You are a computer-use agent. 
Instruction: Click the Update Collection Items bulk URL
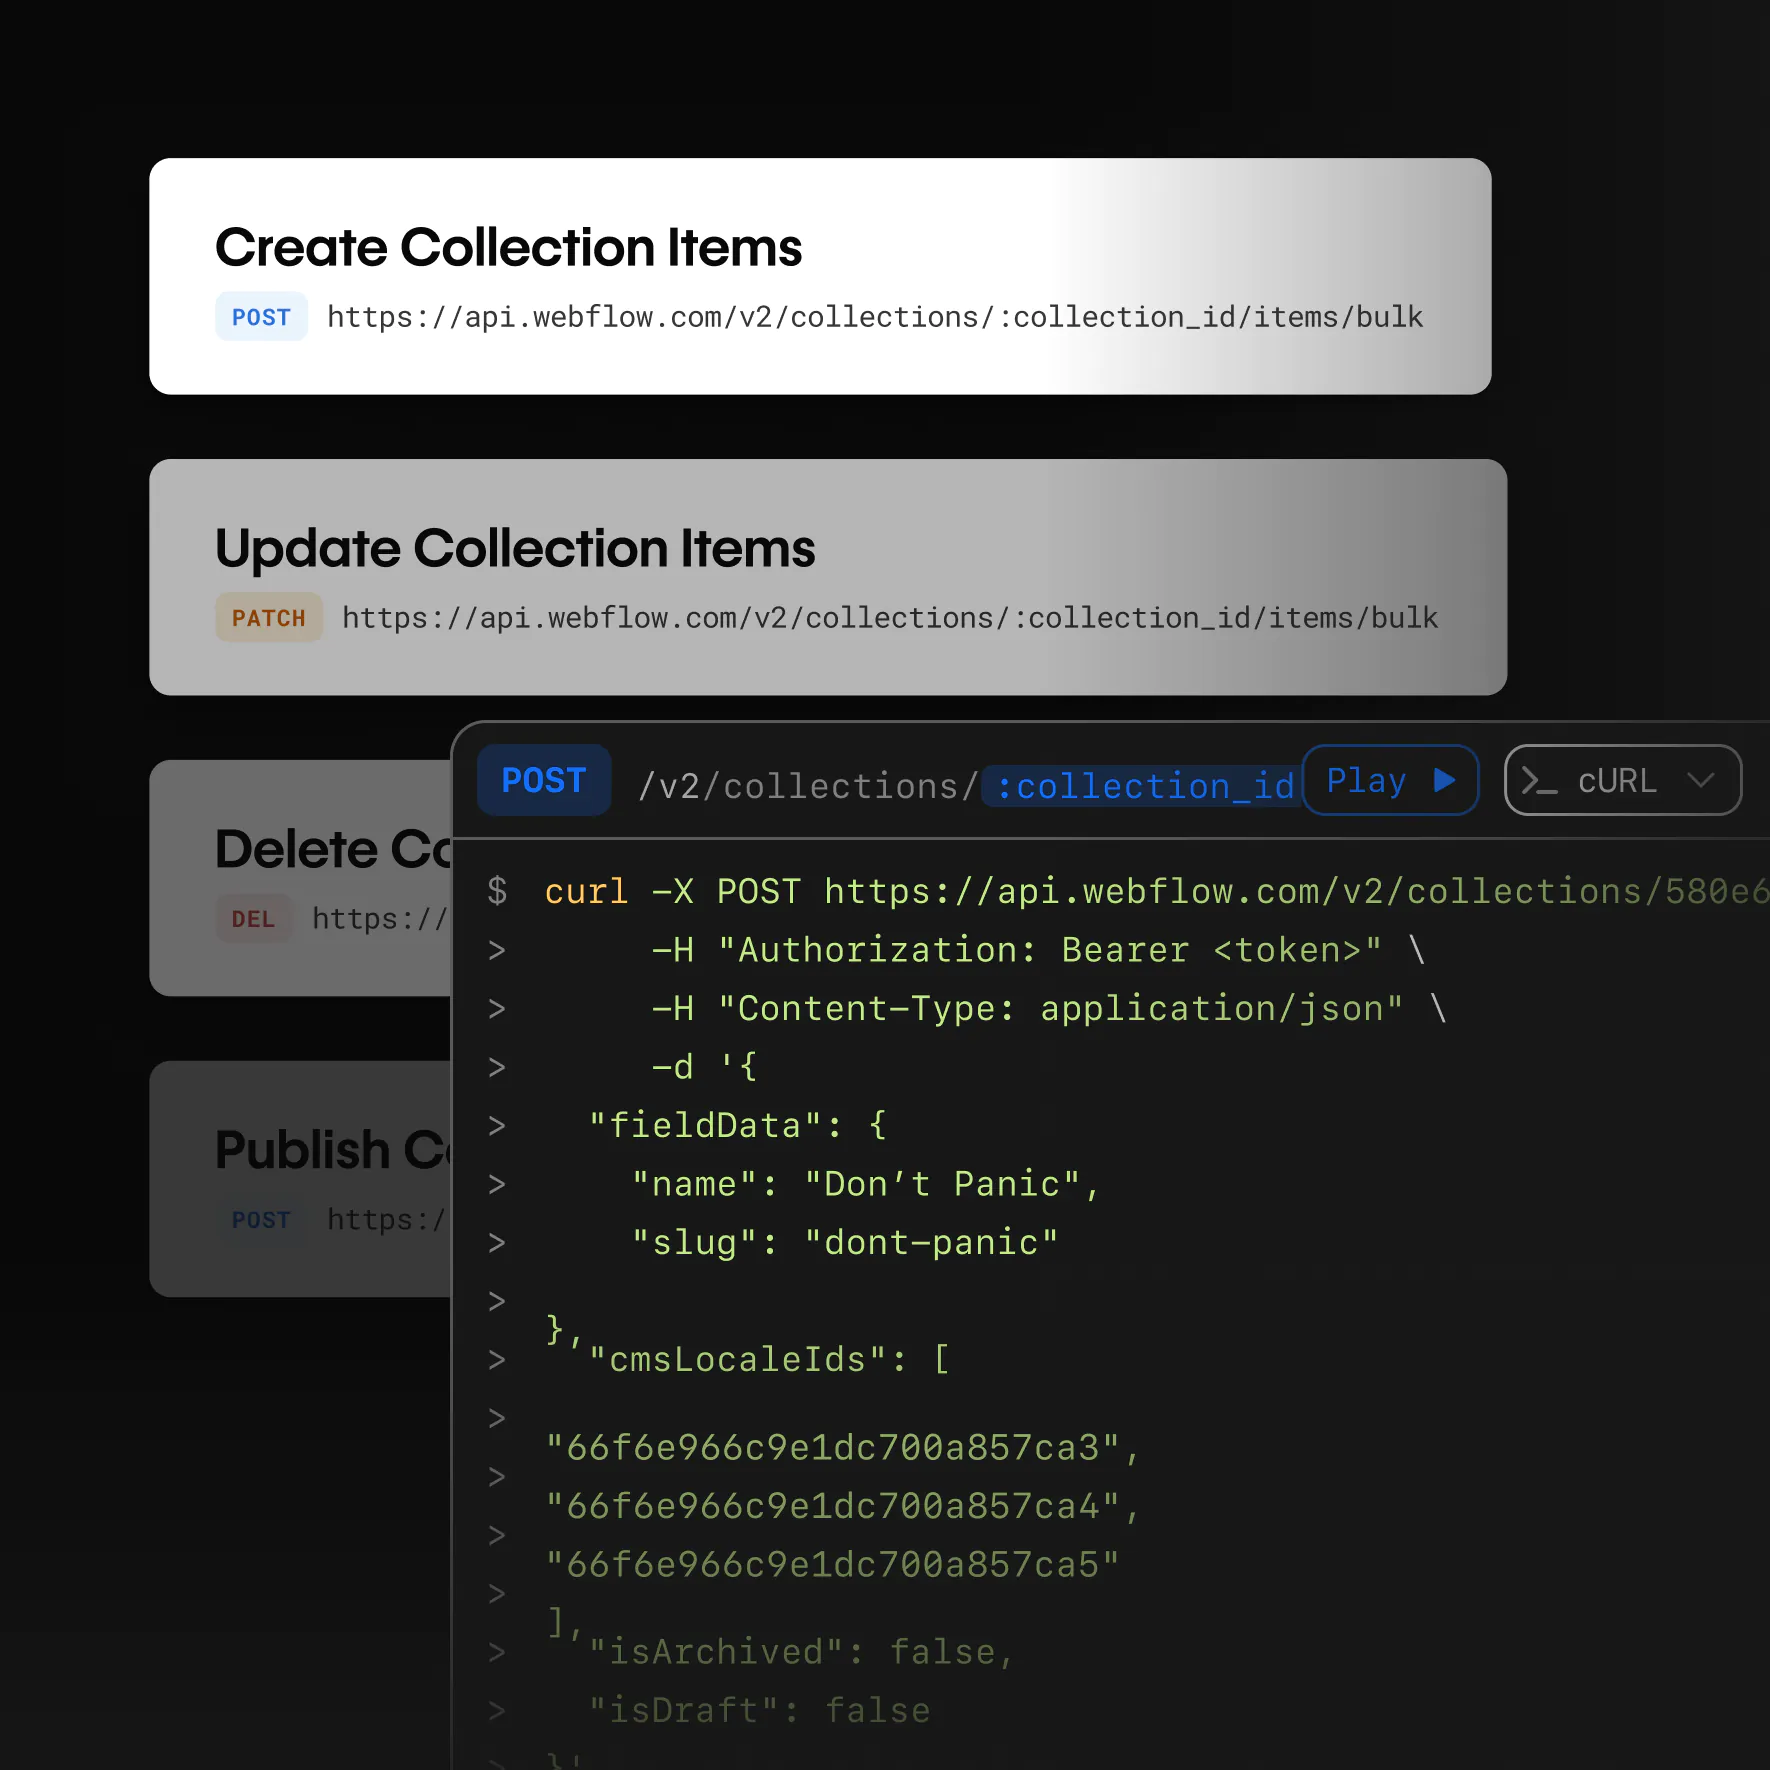[889, 618]
